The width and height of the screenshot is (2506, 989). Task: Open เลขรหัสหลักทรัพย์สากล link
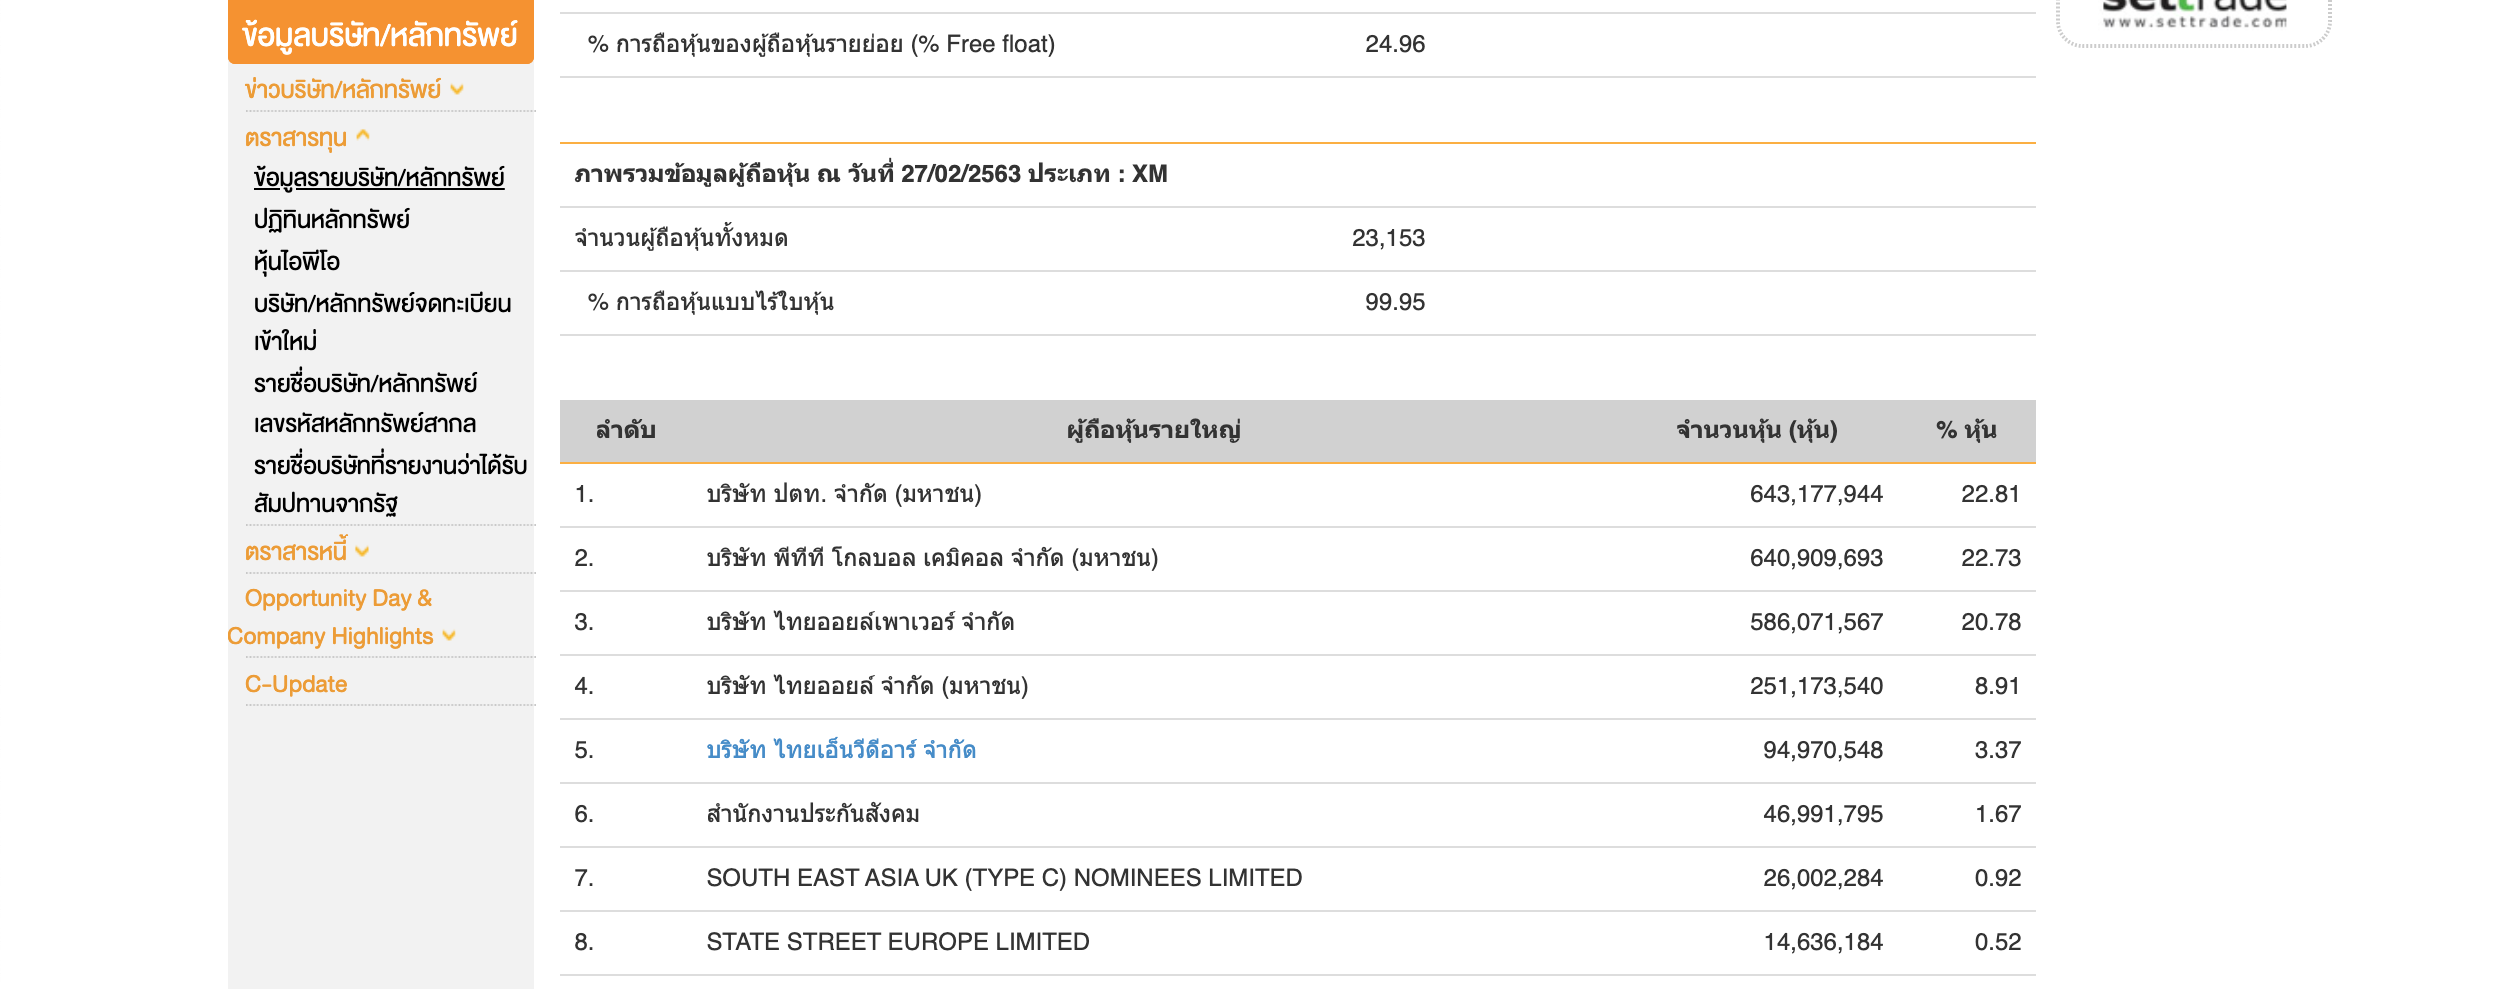pos(365,424)
